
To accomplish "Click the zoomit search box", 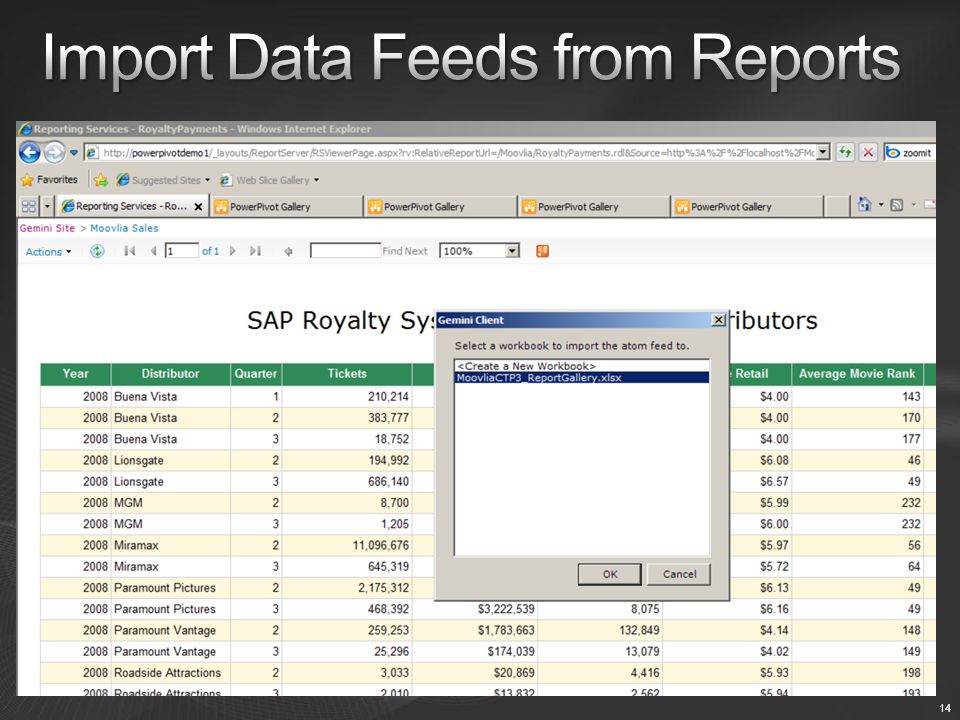I will 910,153.
